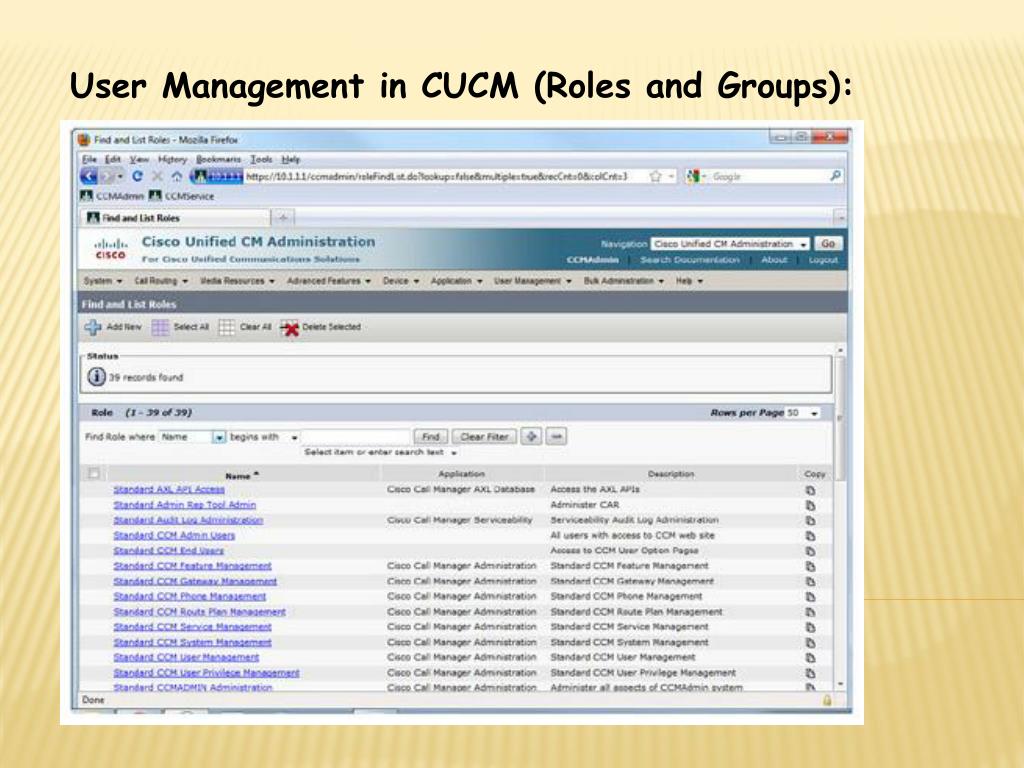1024x768 pixels.
Task: Tick the select-all checkbox in table header
Action: pyautogui.click(x=94, y=473)
